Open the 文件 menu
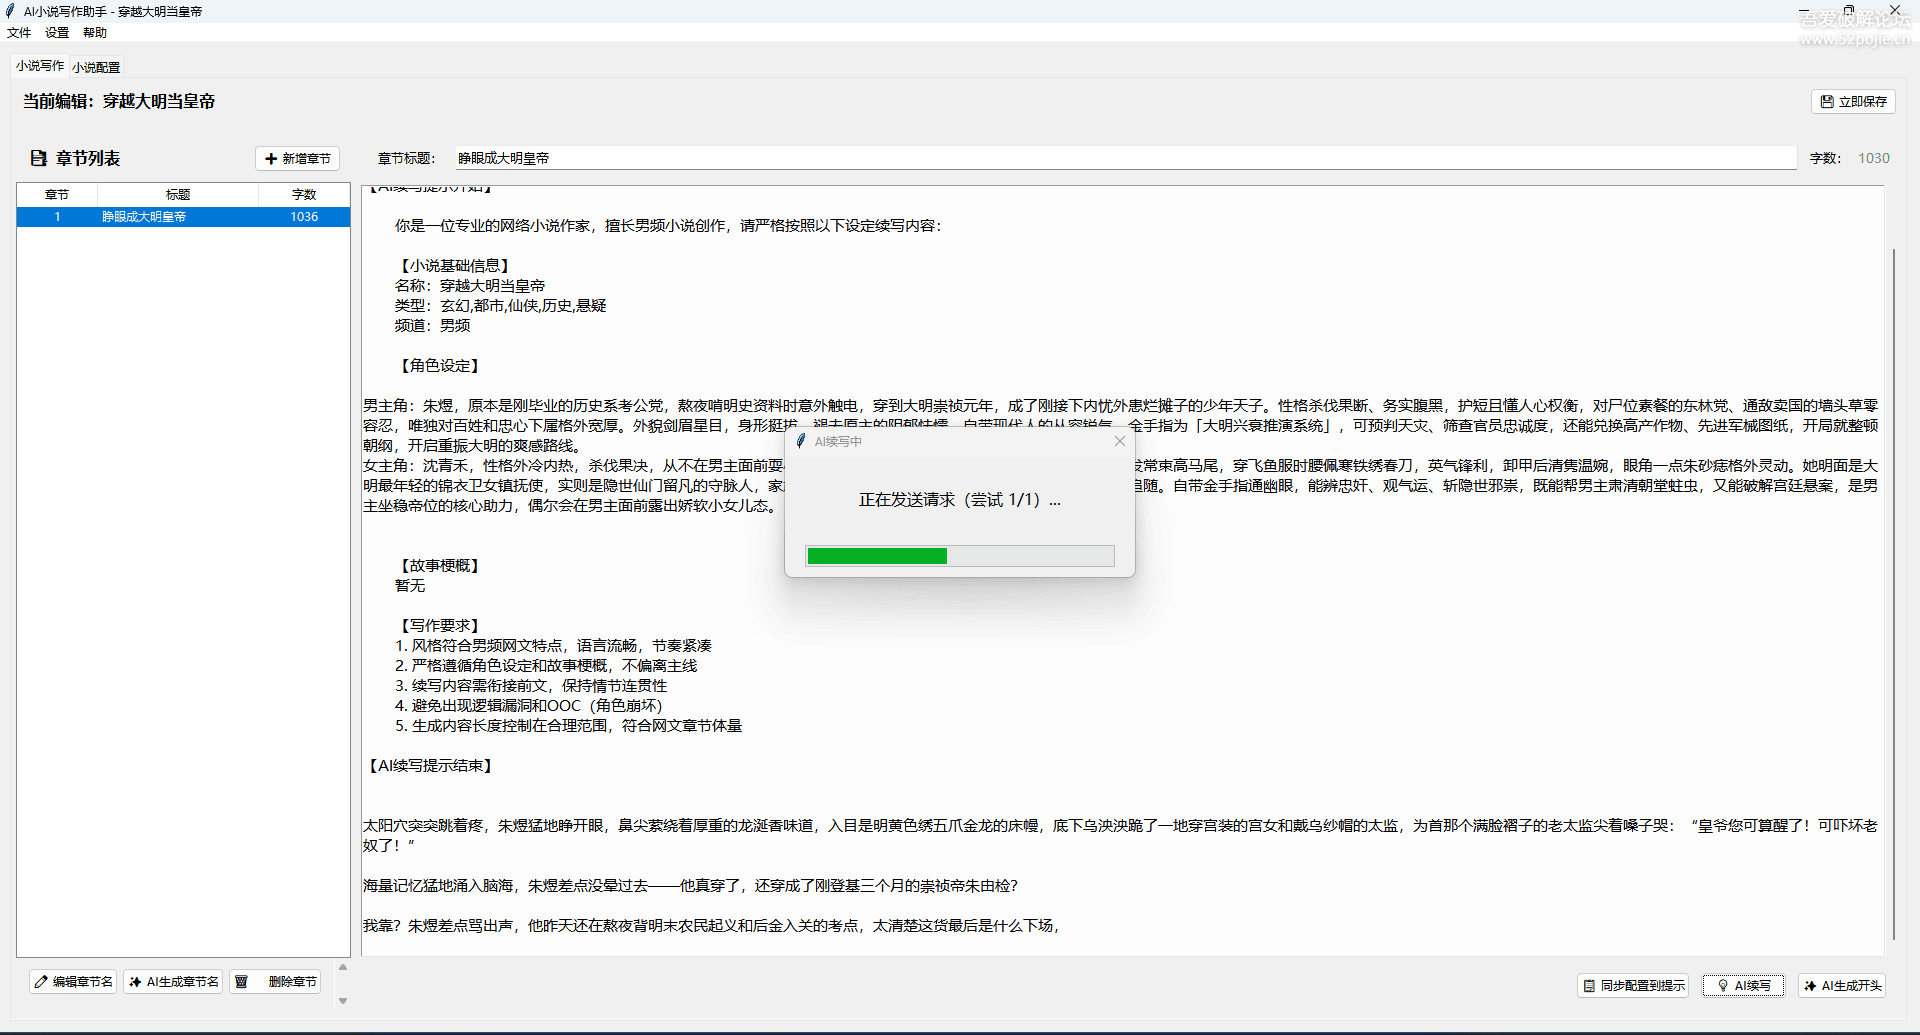Screen dimensions: 1920x1035 point(19,33)
